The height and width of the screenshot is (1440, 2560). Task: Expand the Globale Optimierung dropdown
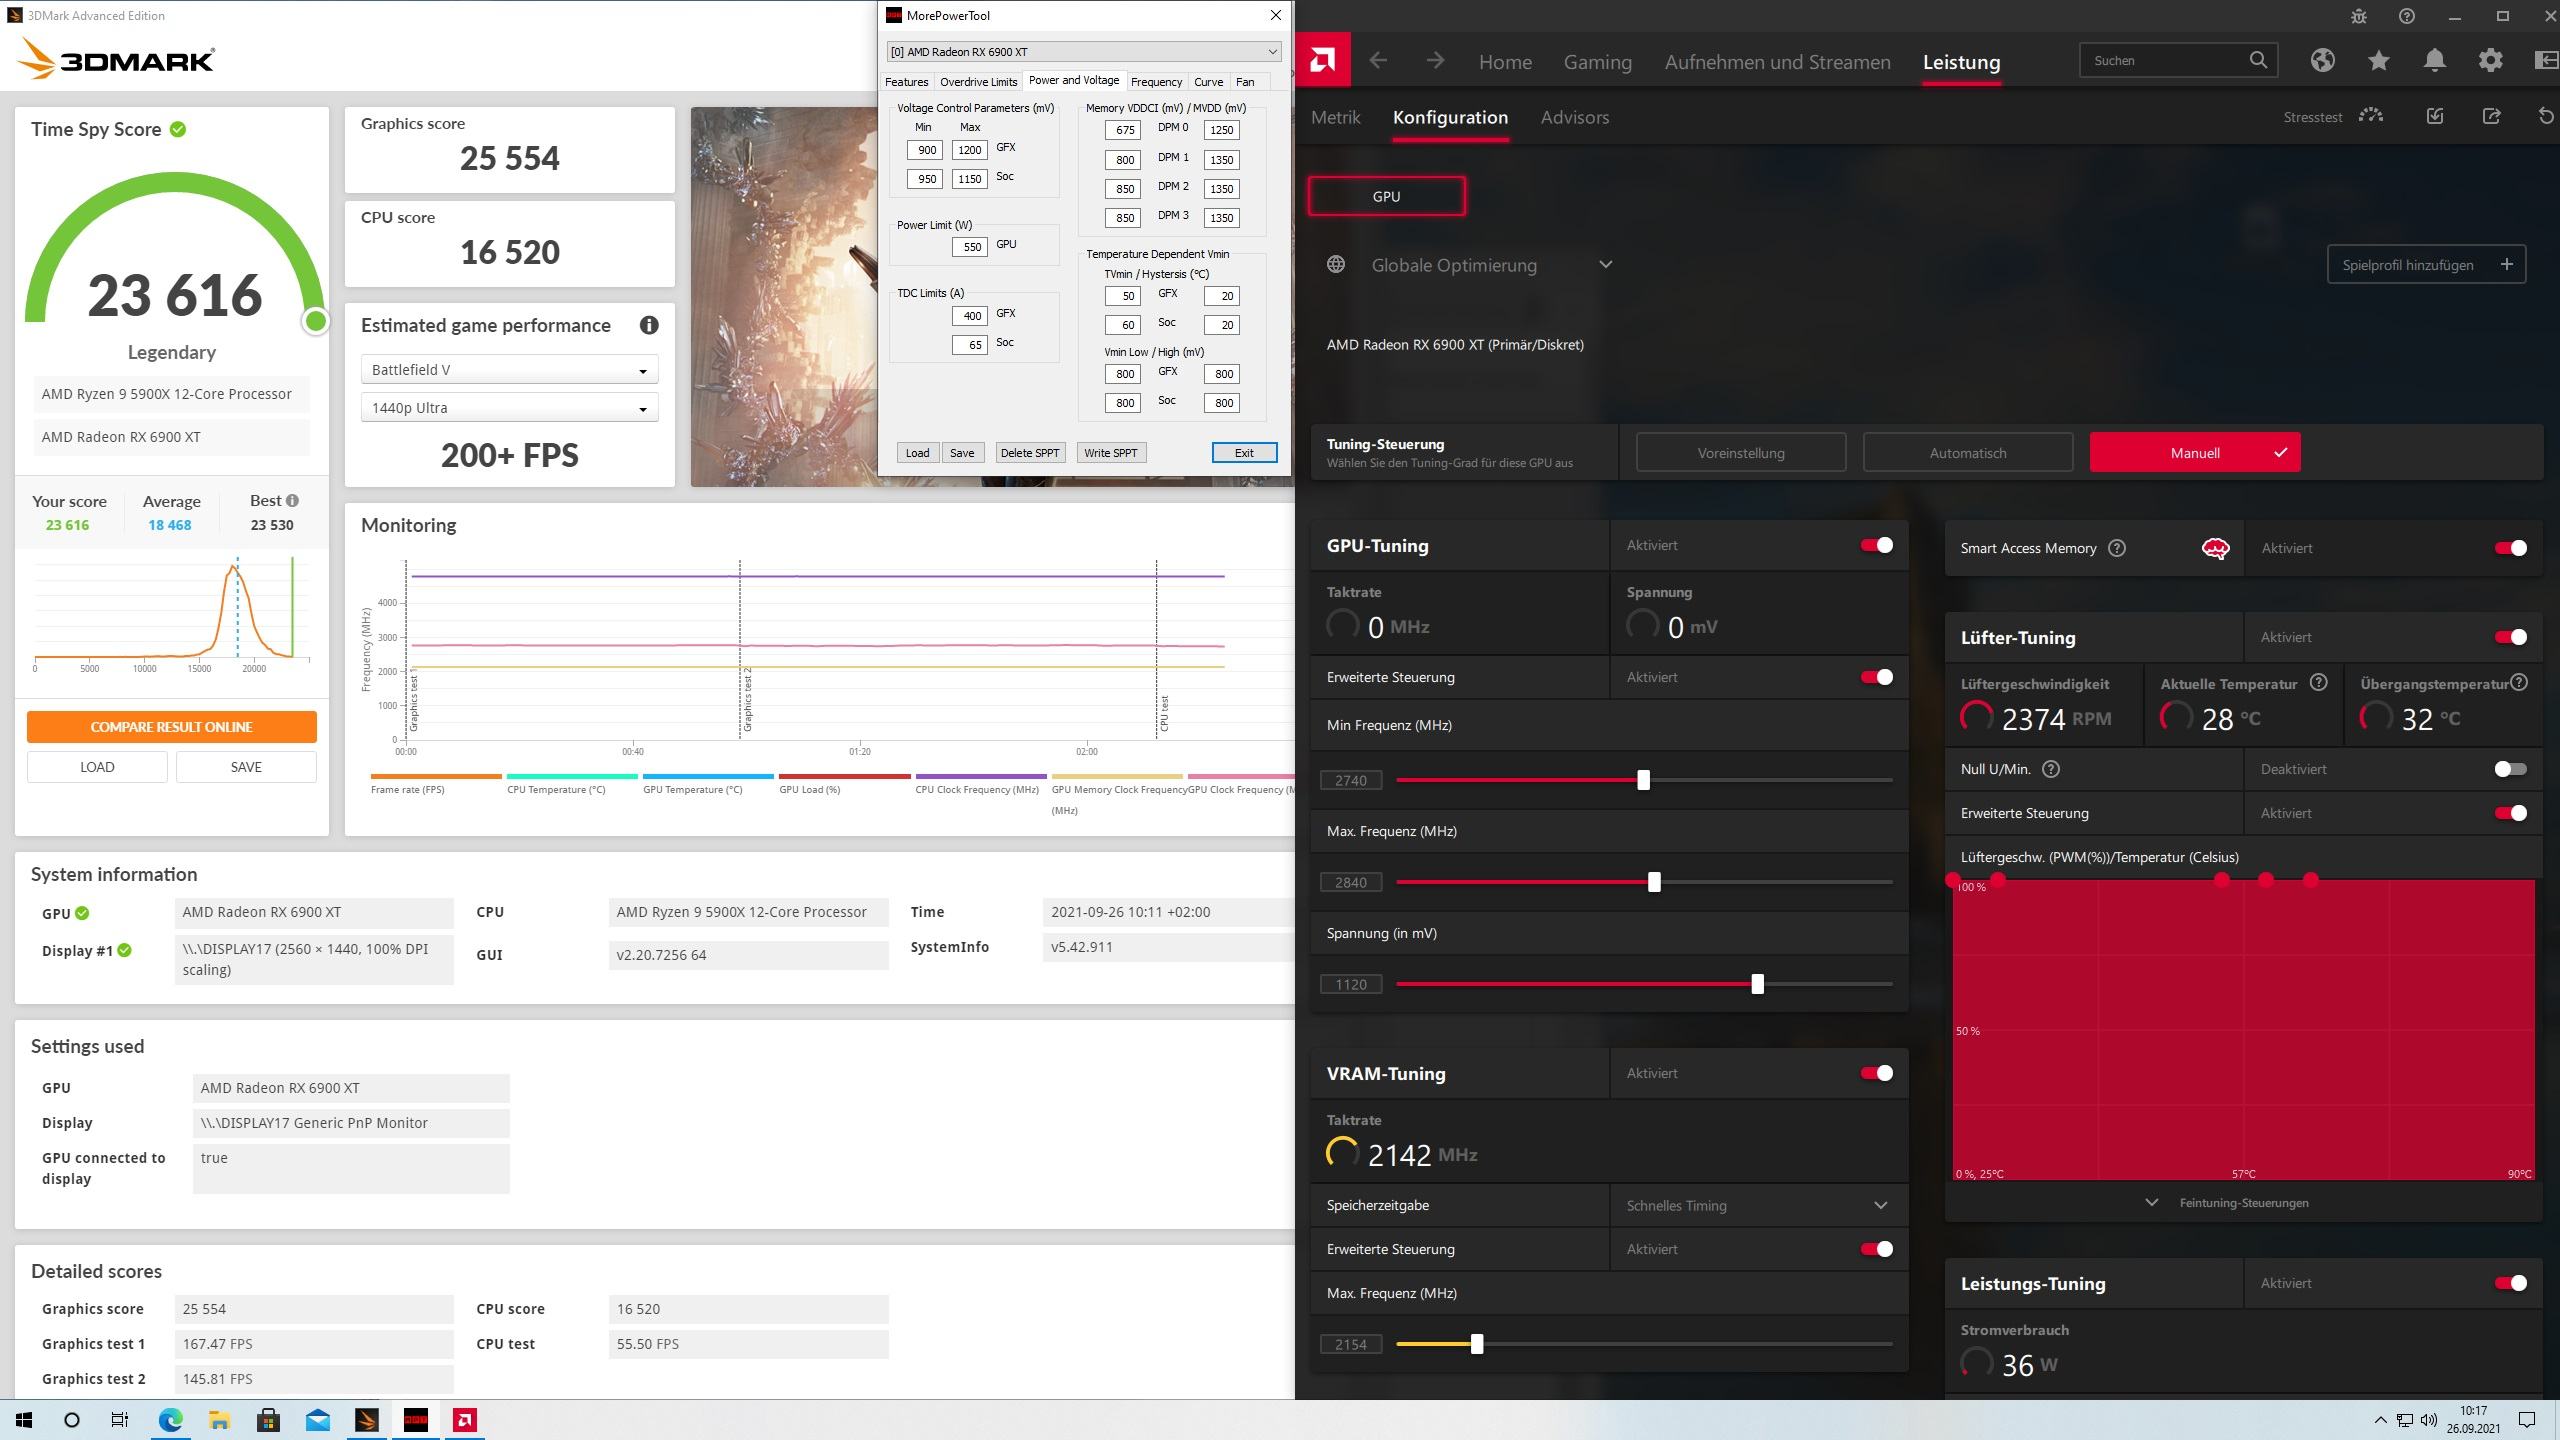1605,265
